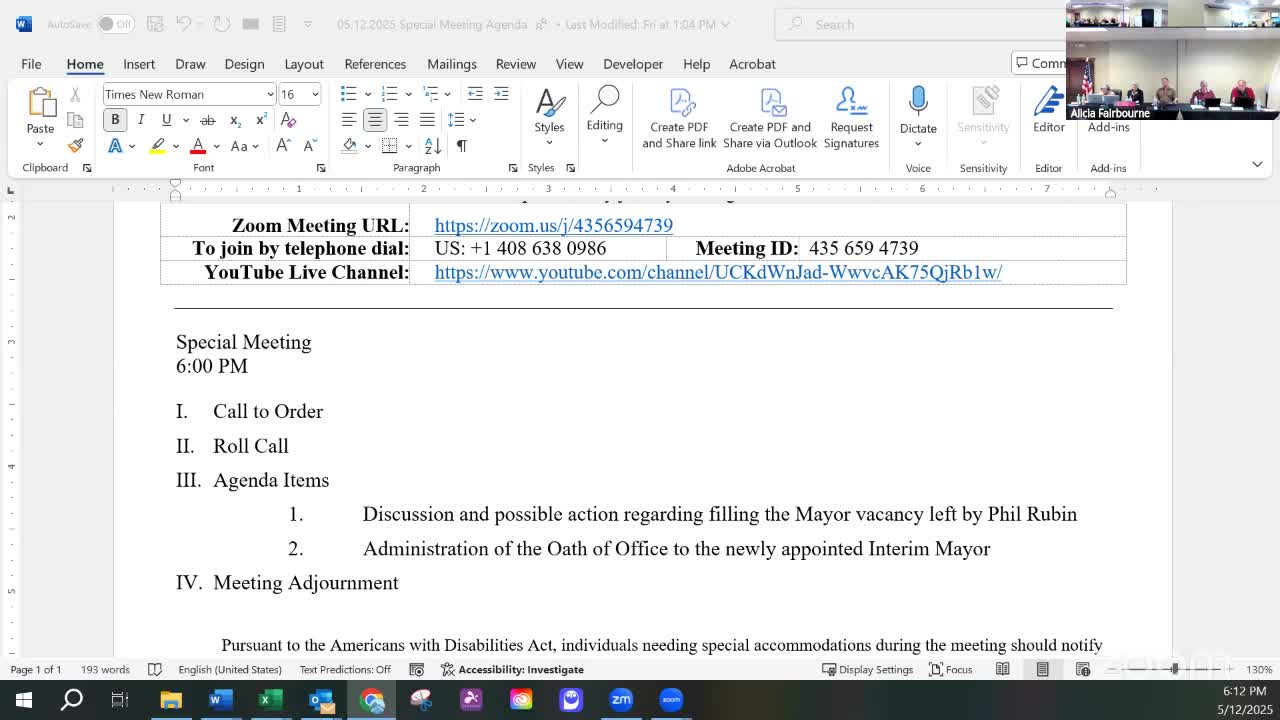Toggle the AutoSave switch

[115, 24]
